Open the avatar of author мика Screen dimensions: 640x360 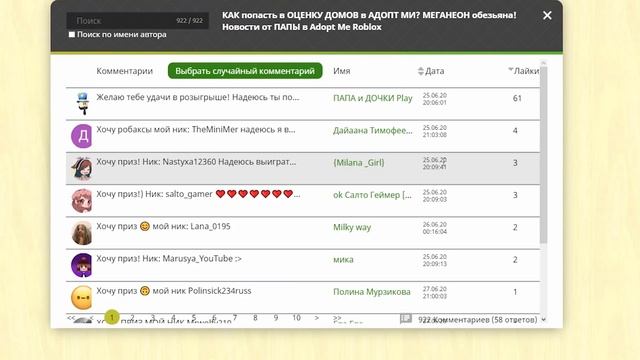(81, 265)
